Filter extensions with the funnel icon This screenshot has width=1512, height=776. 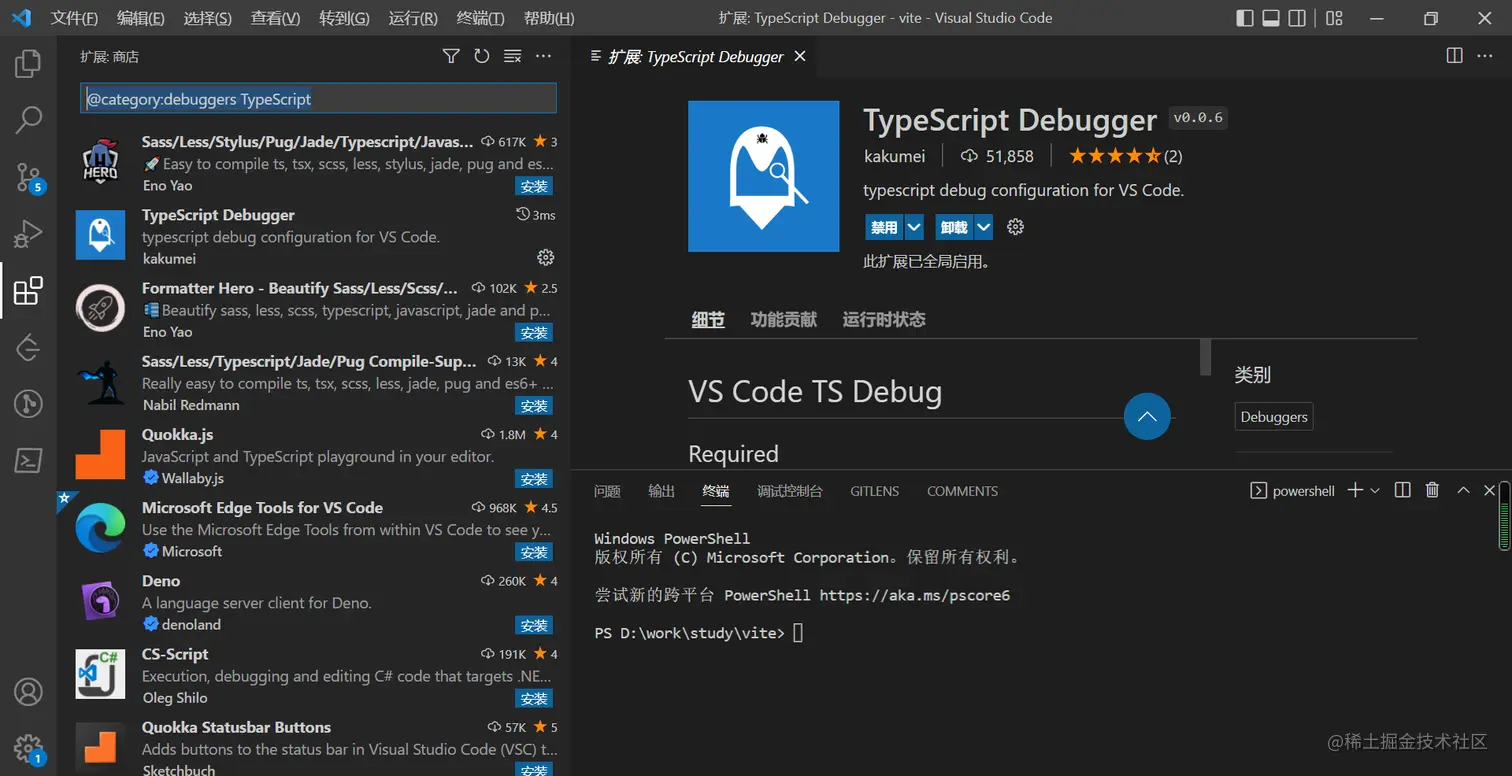point(451,57)
